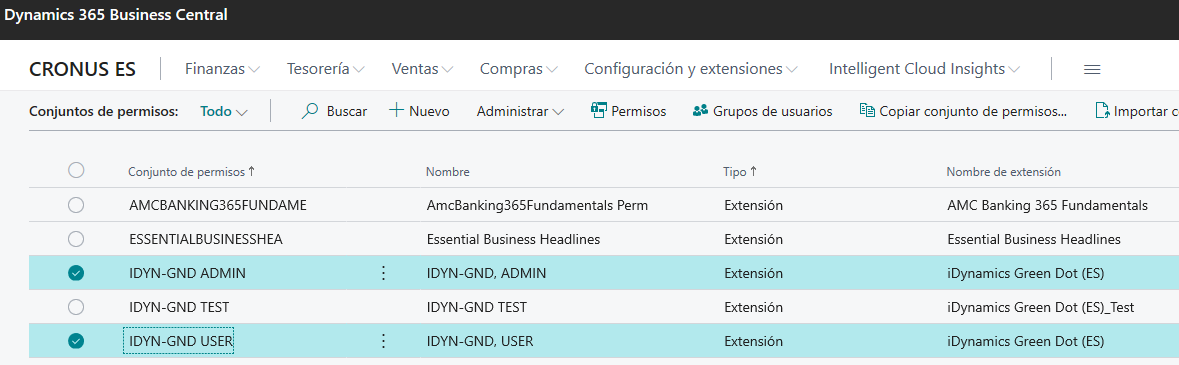This screenshot has width=1179, height=365.
Task: Open row options for IDYN-GND USER
Action: coord(383,341)
